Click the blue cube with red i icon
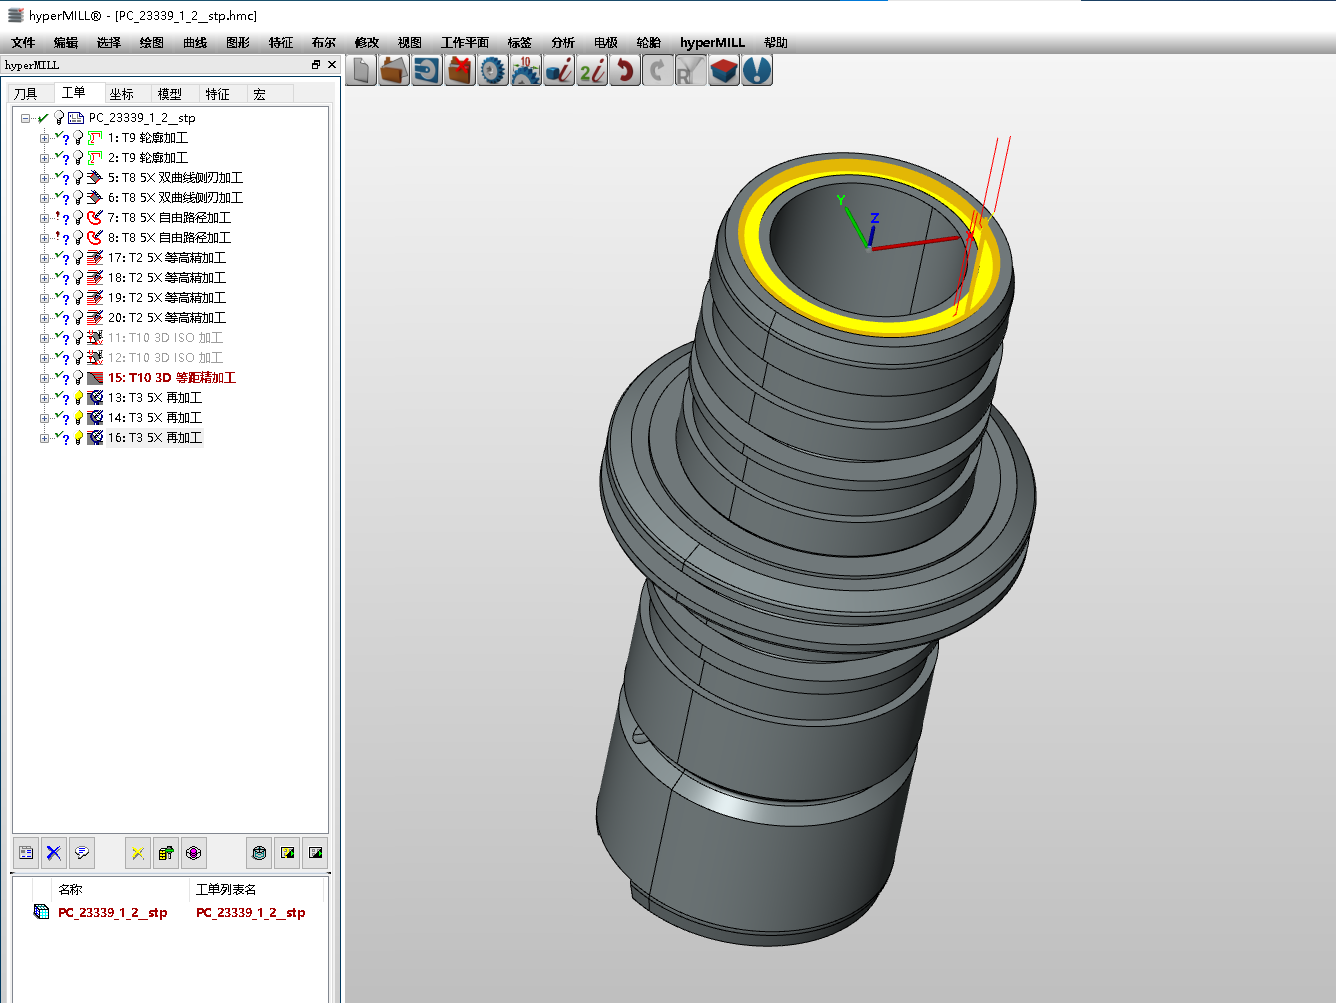 (x=559, y=70)
